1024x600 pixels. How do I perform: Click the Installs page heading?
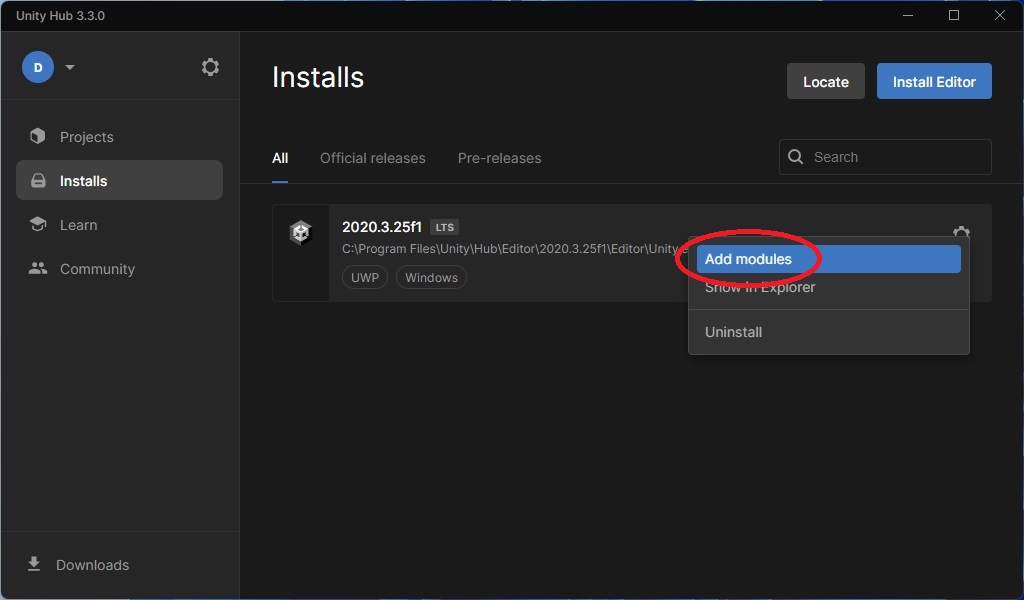click(x=318, y=77)
